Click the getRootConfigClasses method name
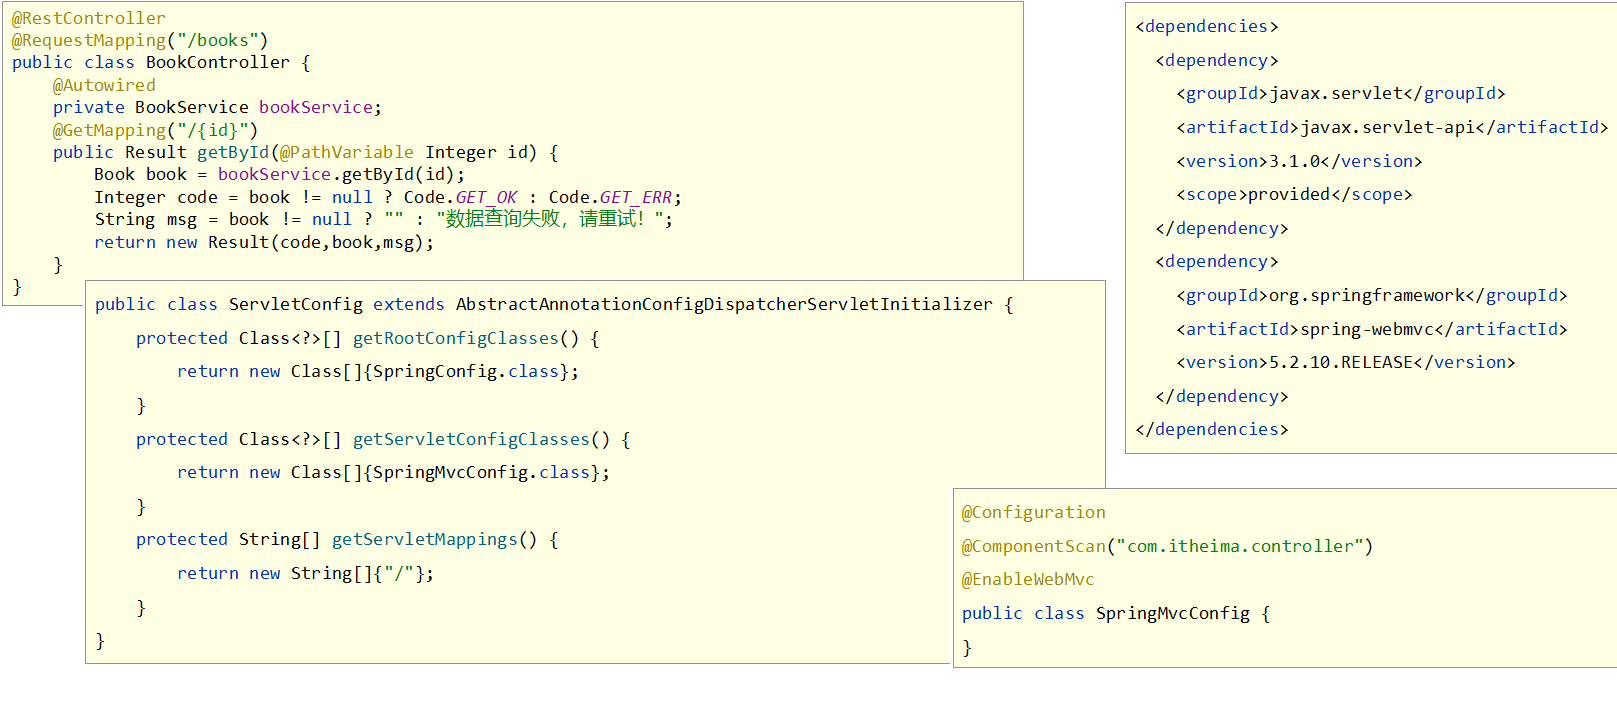1617x712 pixels. (455, 338)
